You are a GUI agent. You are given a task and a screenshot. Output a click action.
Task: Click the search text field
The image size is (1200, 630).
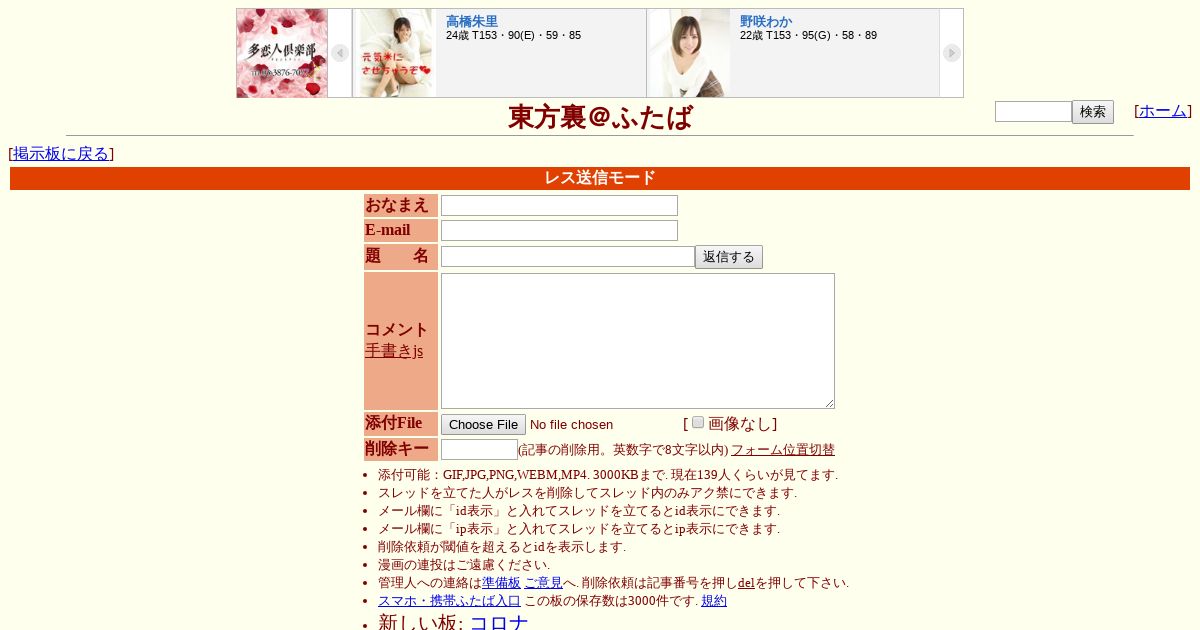pos(1033,111)
